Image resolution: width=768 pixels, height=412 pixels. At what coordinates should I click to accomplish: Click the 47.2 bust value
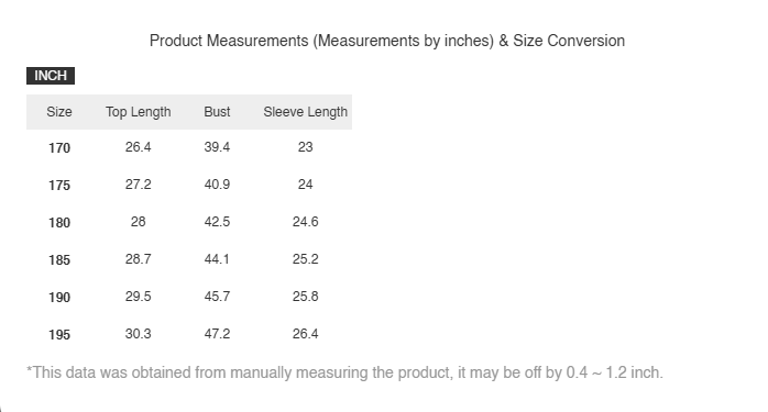pyautogui.click(x=217, y=334)
